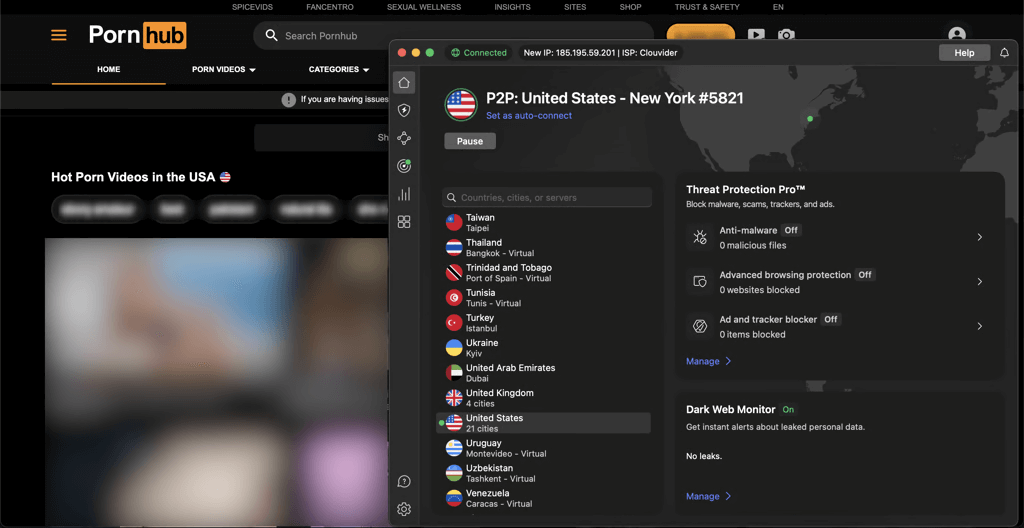
Task: Toggle the Dark Web Monitor On badge
Action: (x=788, y=410)
